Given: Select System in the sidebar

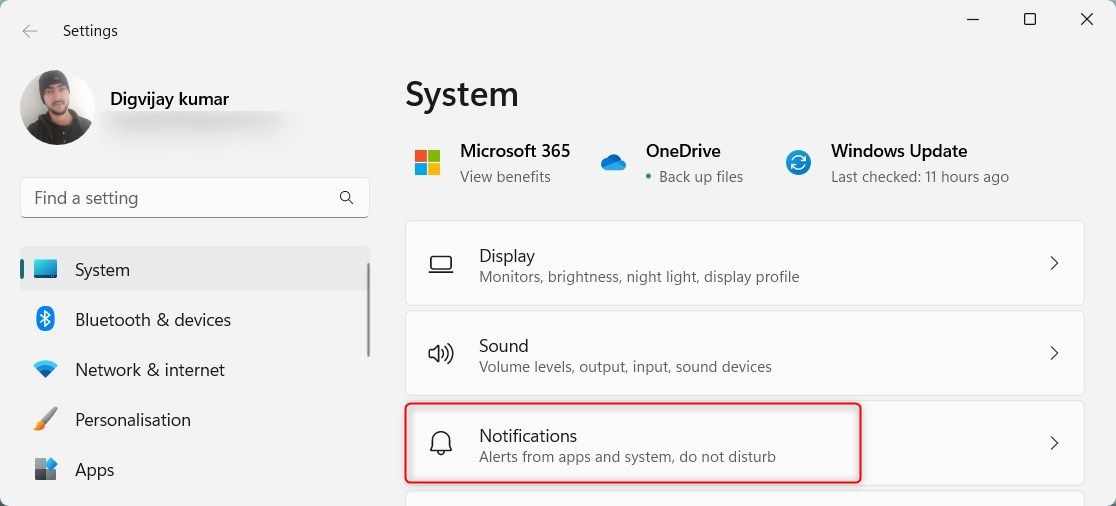Looking at the screenshot, I should (x=102, y=270).
